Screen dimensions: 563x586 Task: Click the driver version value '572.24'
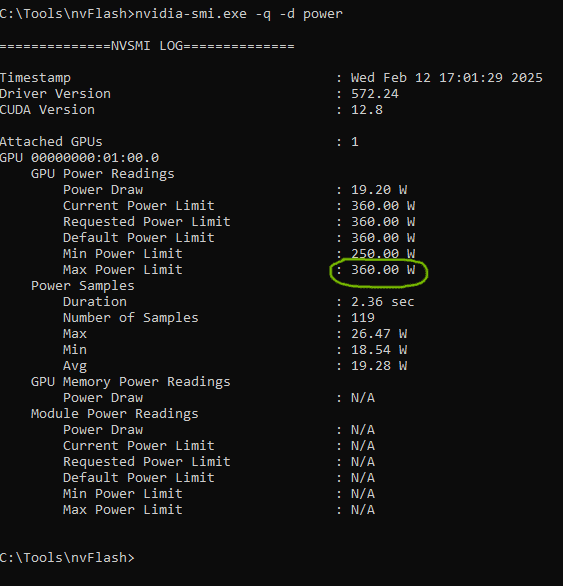point(375,94)
